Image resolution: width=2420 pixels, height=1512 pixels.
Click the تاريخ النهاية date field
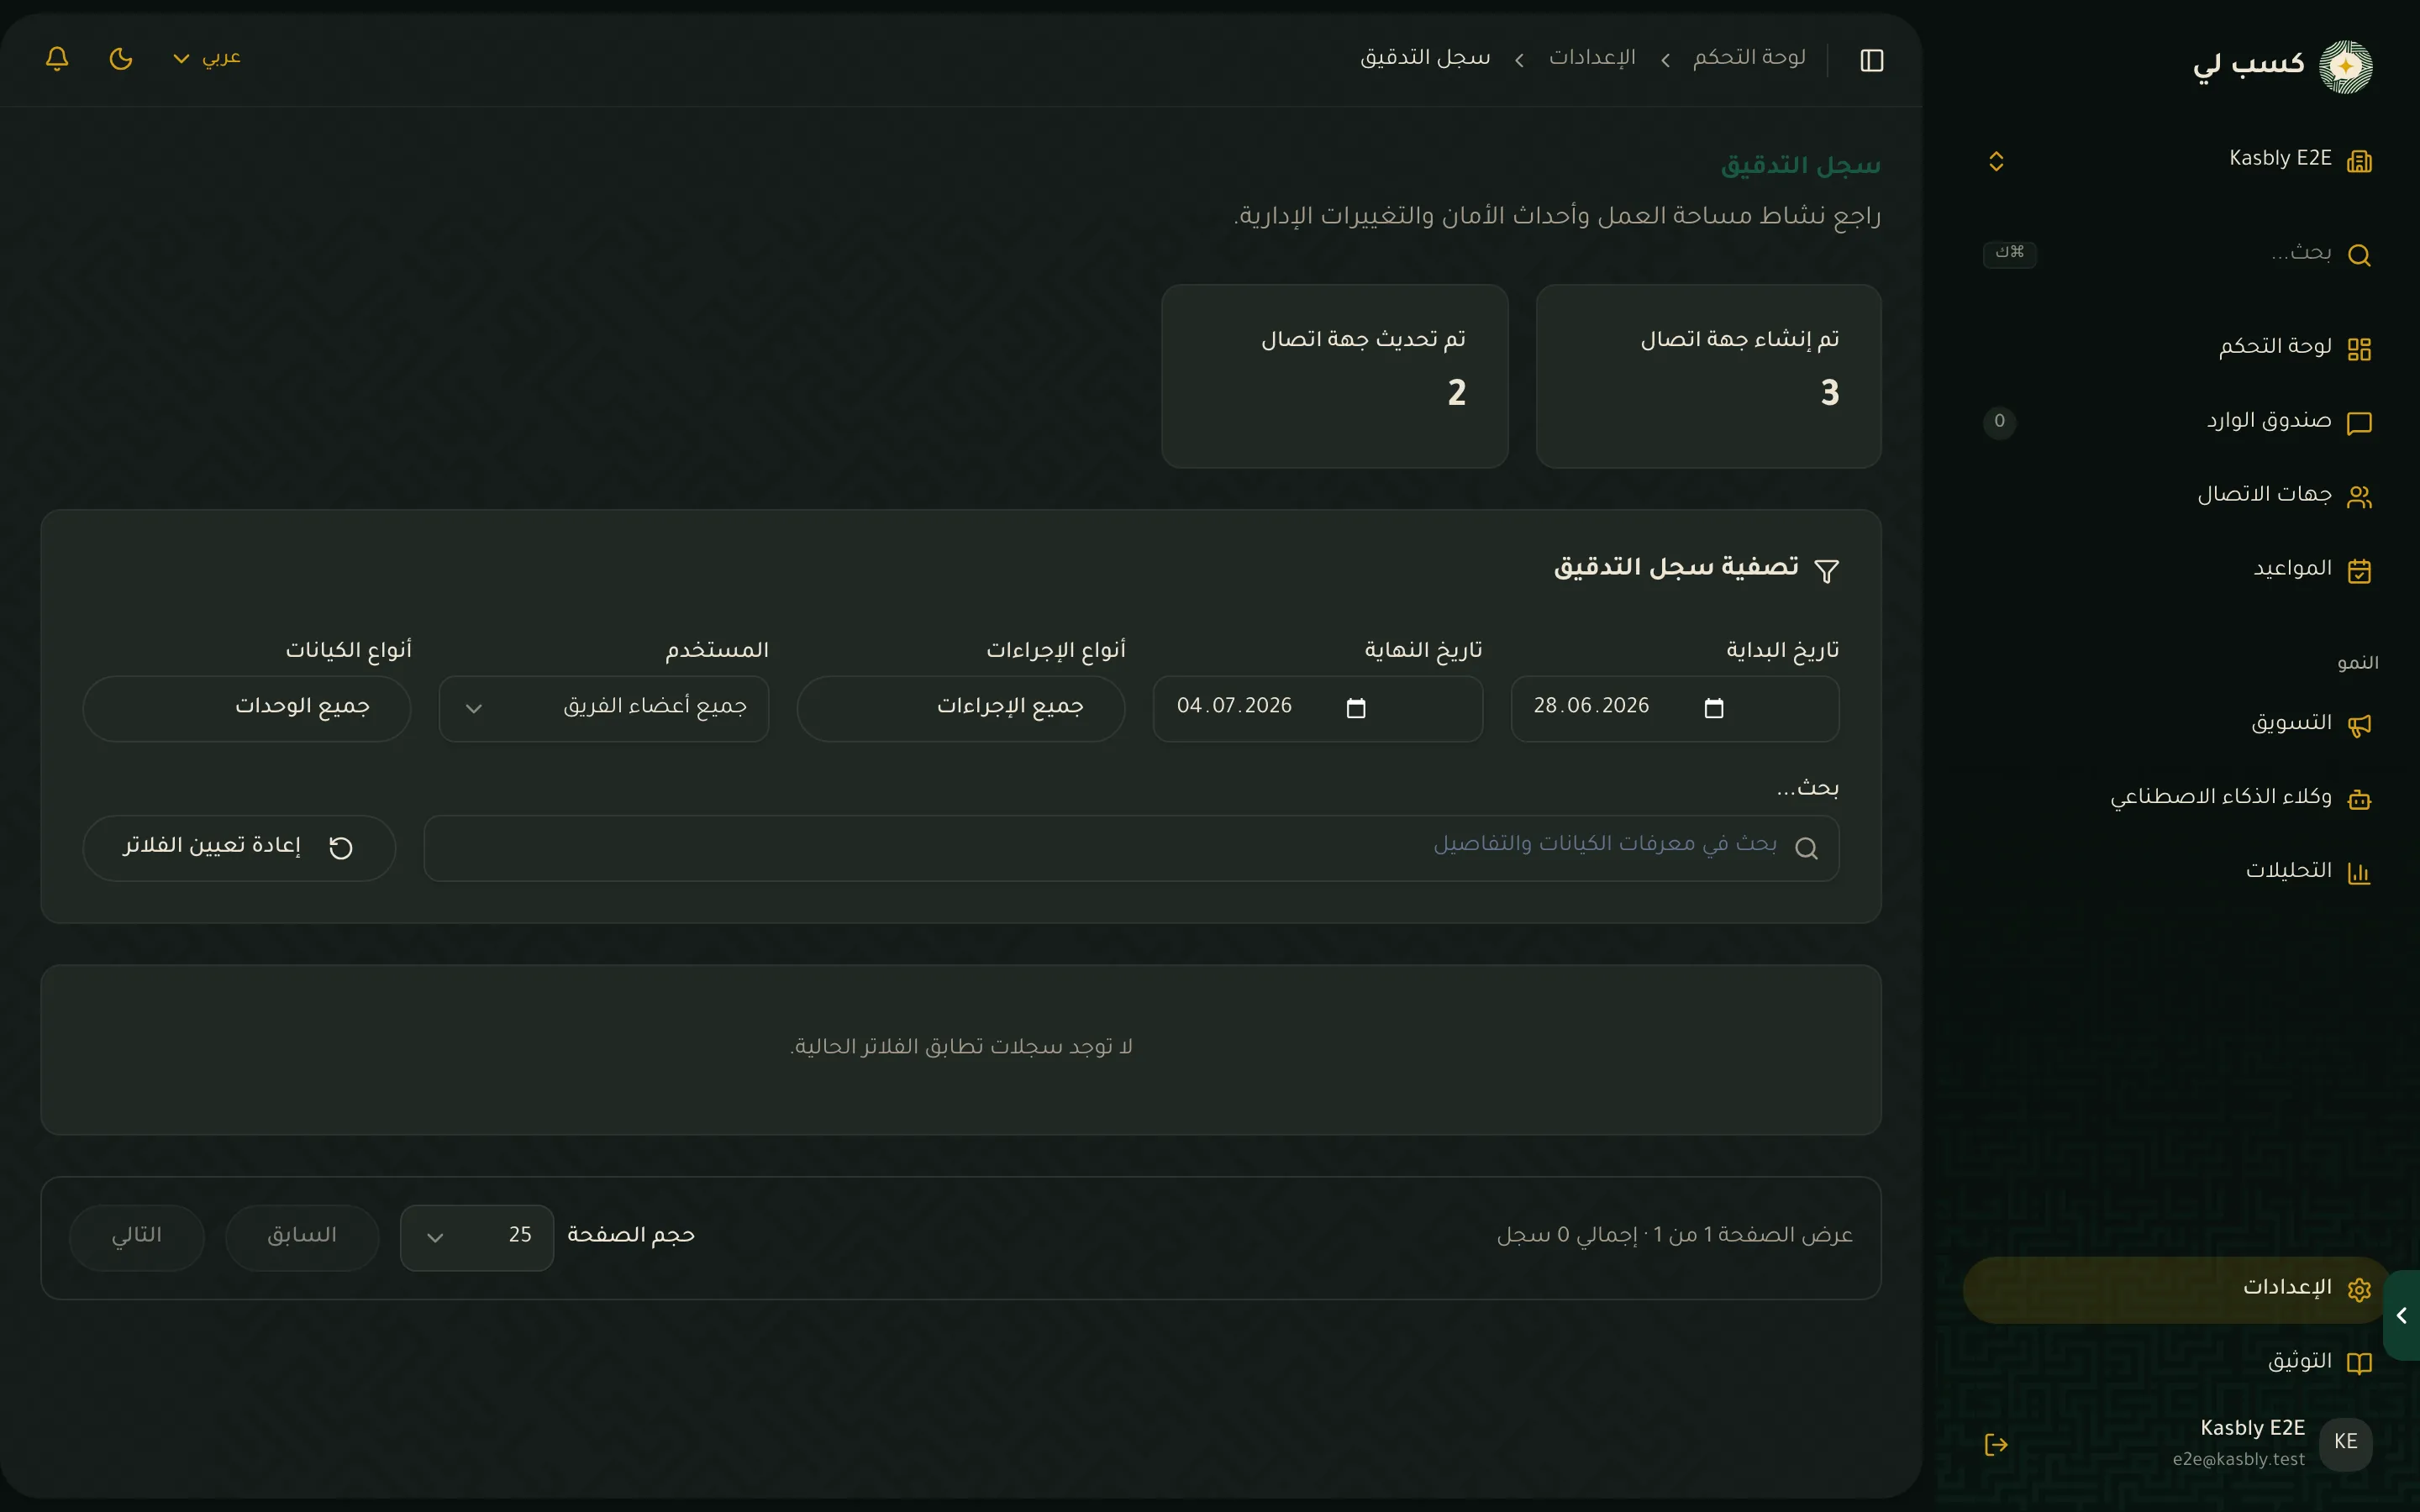pyautogui.click(x=1318, y=708)
